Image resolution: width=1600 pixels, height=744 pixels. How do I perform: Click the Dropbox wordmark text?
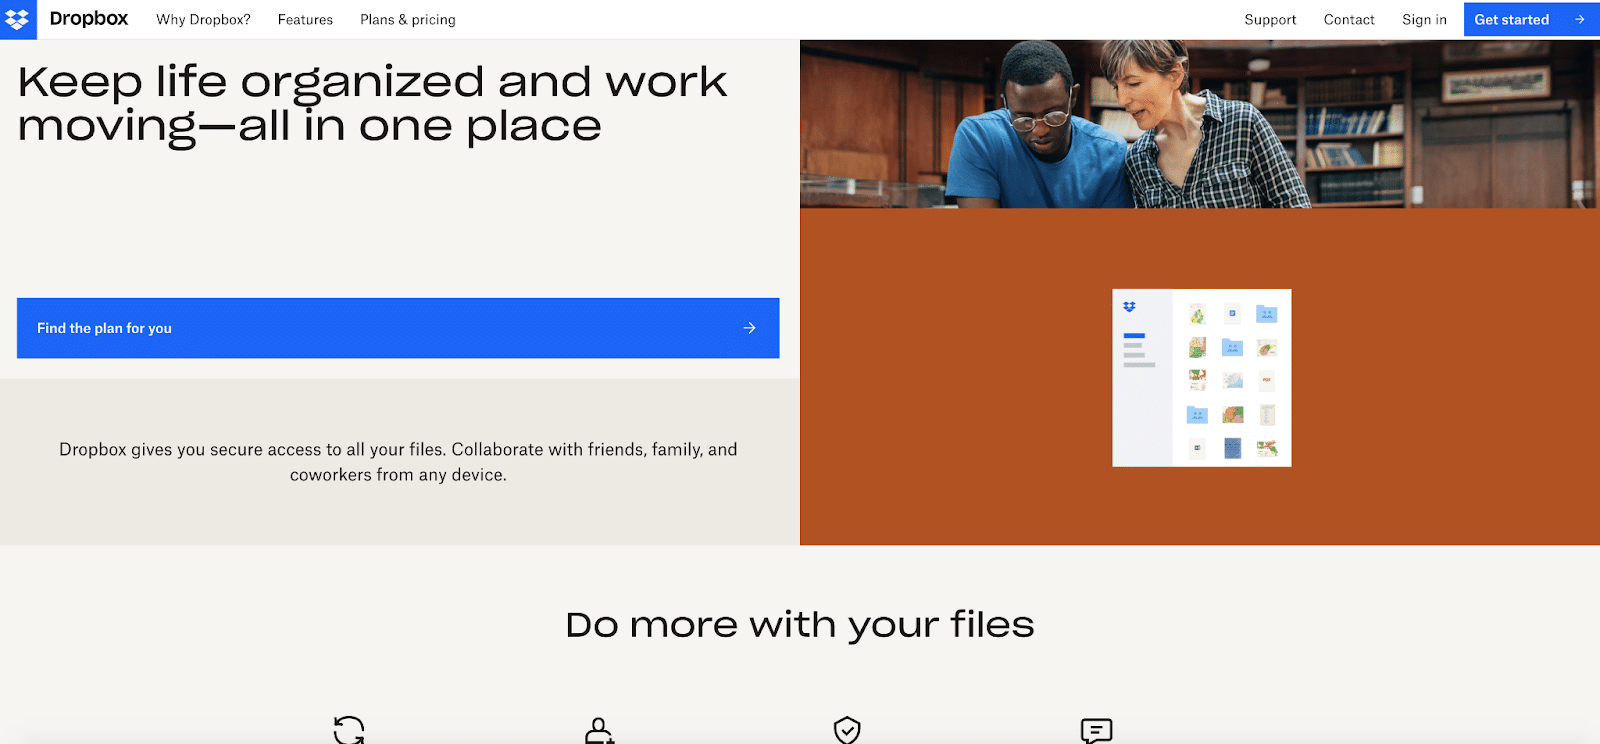(x=89, y=19)
